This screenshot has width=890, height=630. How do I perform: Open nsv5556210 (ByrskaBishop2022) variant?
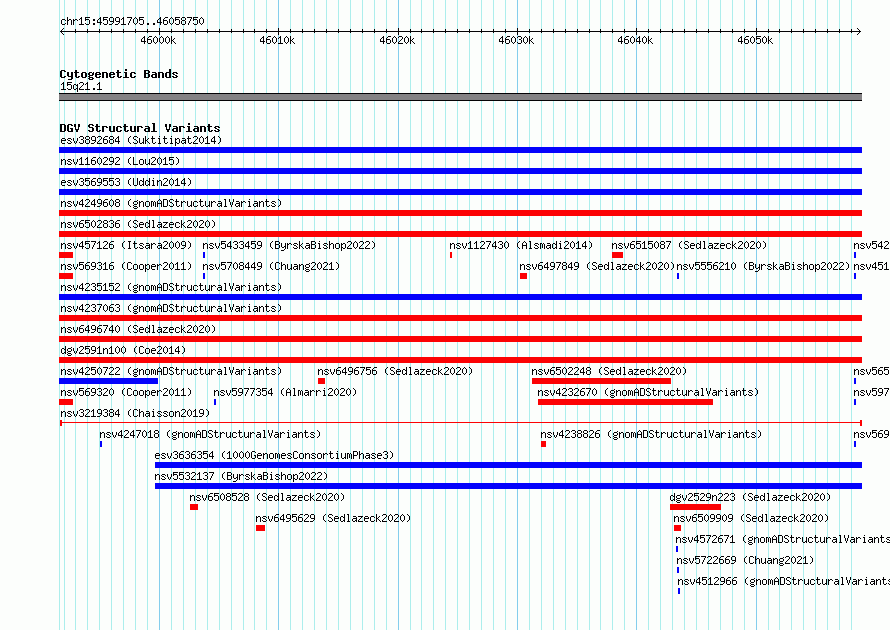coord(763,266)
